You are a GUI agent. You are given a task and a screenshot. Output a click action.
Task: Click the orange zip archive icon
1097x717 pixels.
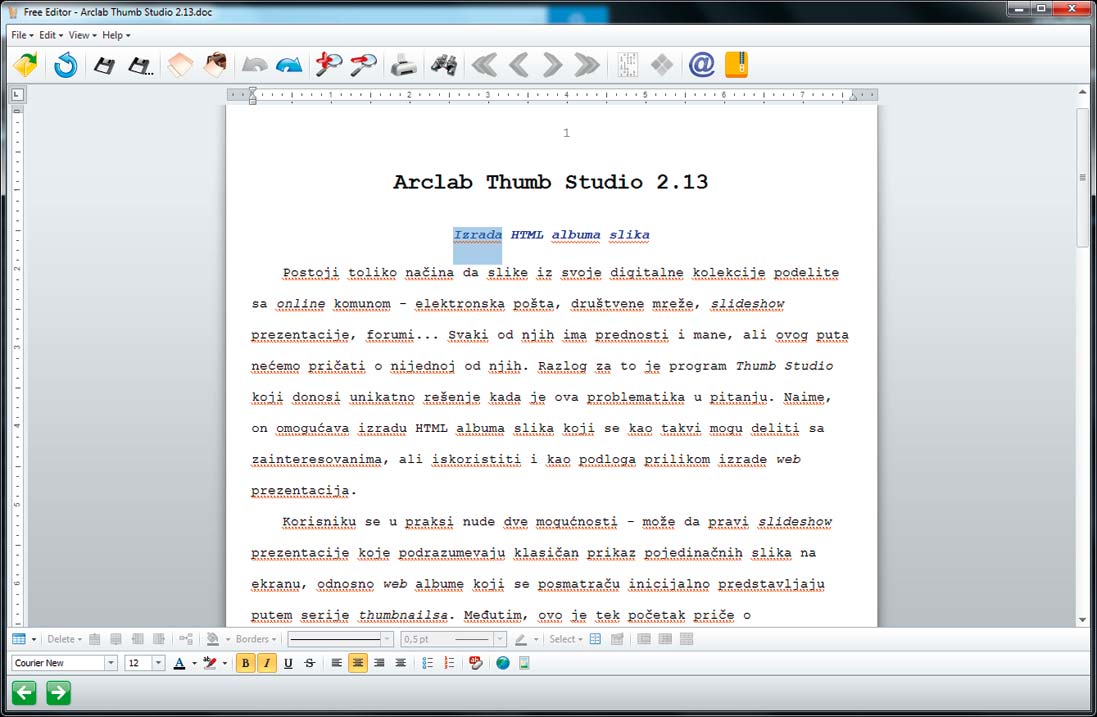[x=737, y=64]
